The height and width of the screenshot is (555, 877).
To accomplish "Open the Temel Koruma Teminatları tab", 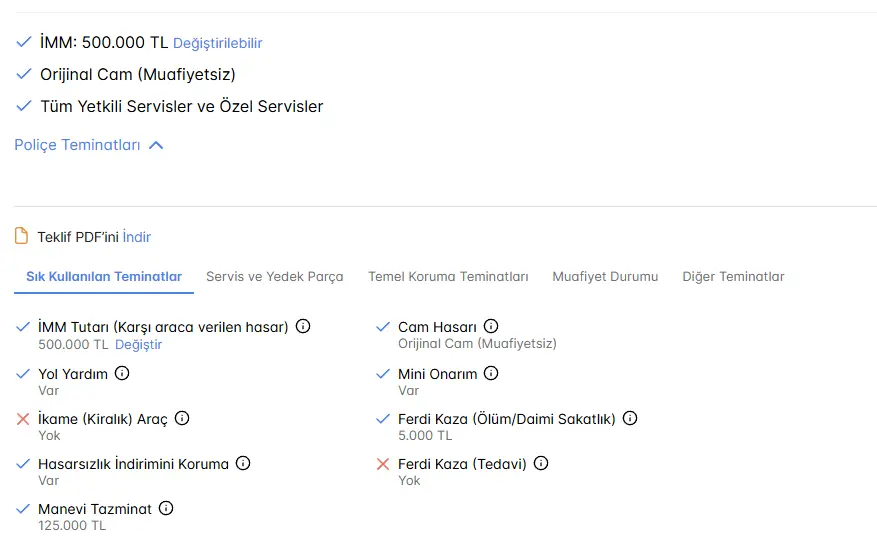I will pyautogui.click(x=448, y=276).
